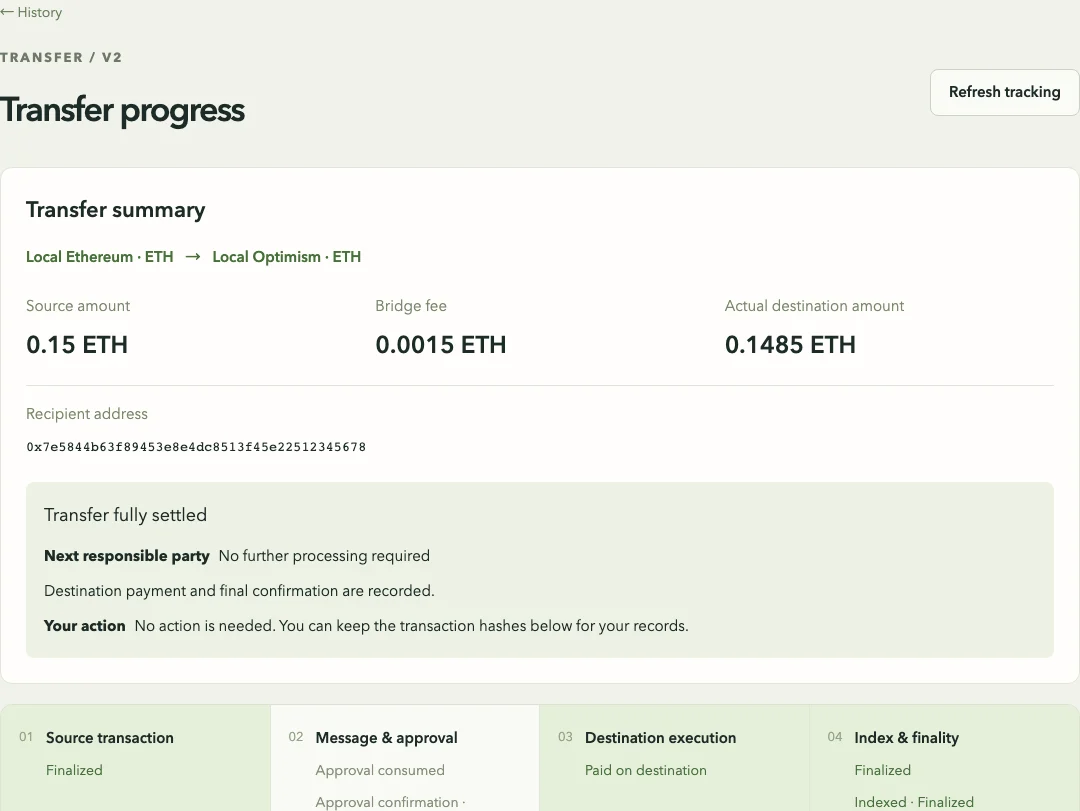
Task: Click the Approval confirmation text
Action: [391, 802]
